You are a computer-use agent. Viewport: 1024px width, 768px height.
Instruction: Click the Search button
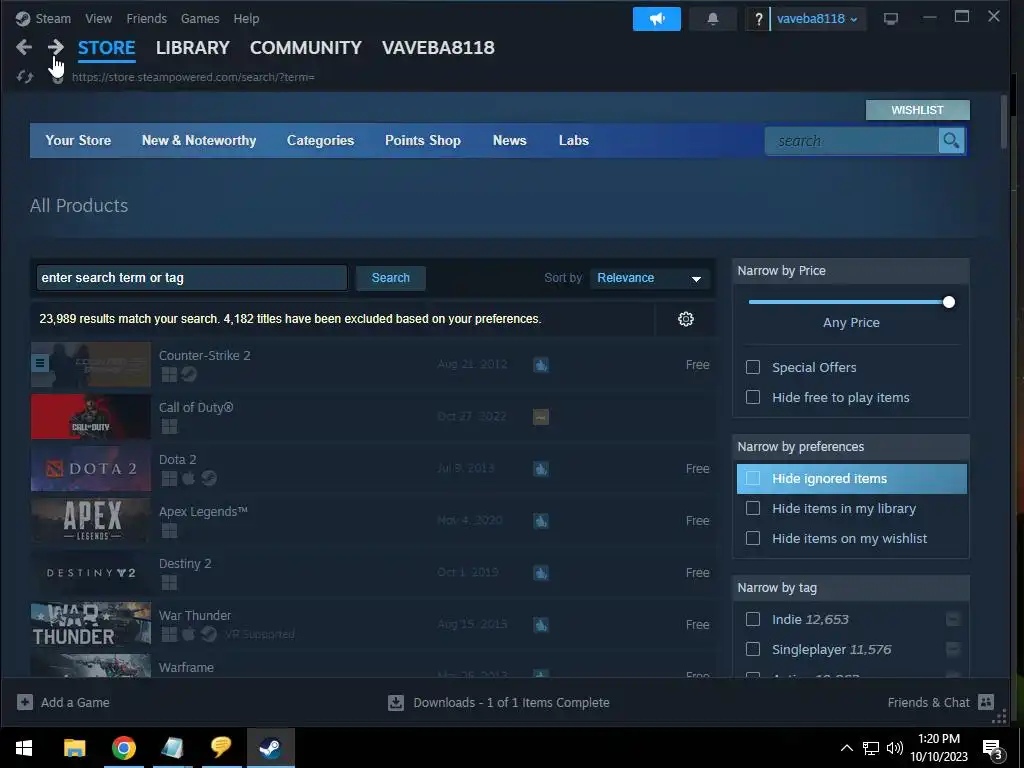391,278
